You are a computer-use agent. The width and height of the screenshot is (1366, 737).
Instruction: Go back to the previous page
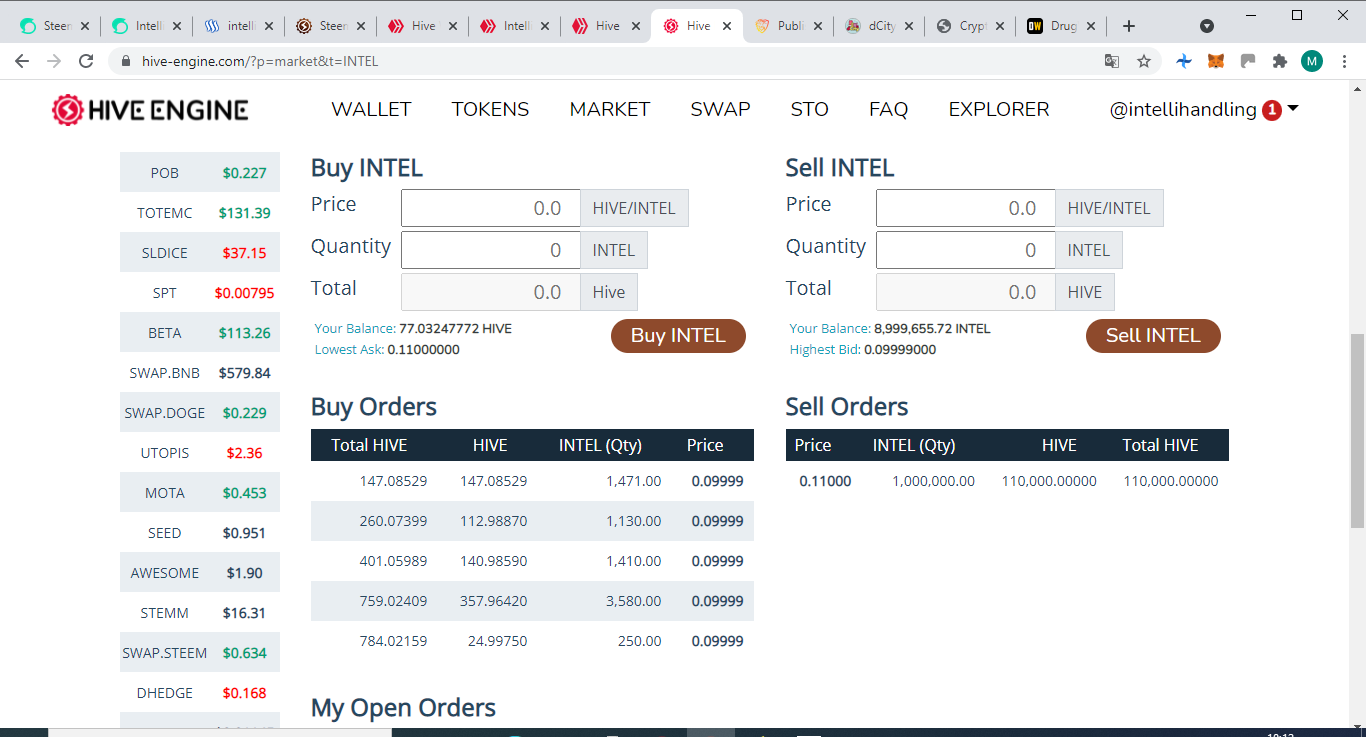pyautogui.click(x=23, y=61)
